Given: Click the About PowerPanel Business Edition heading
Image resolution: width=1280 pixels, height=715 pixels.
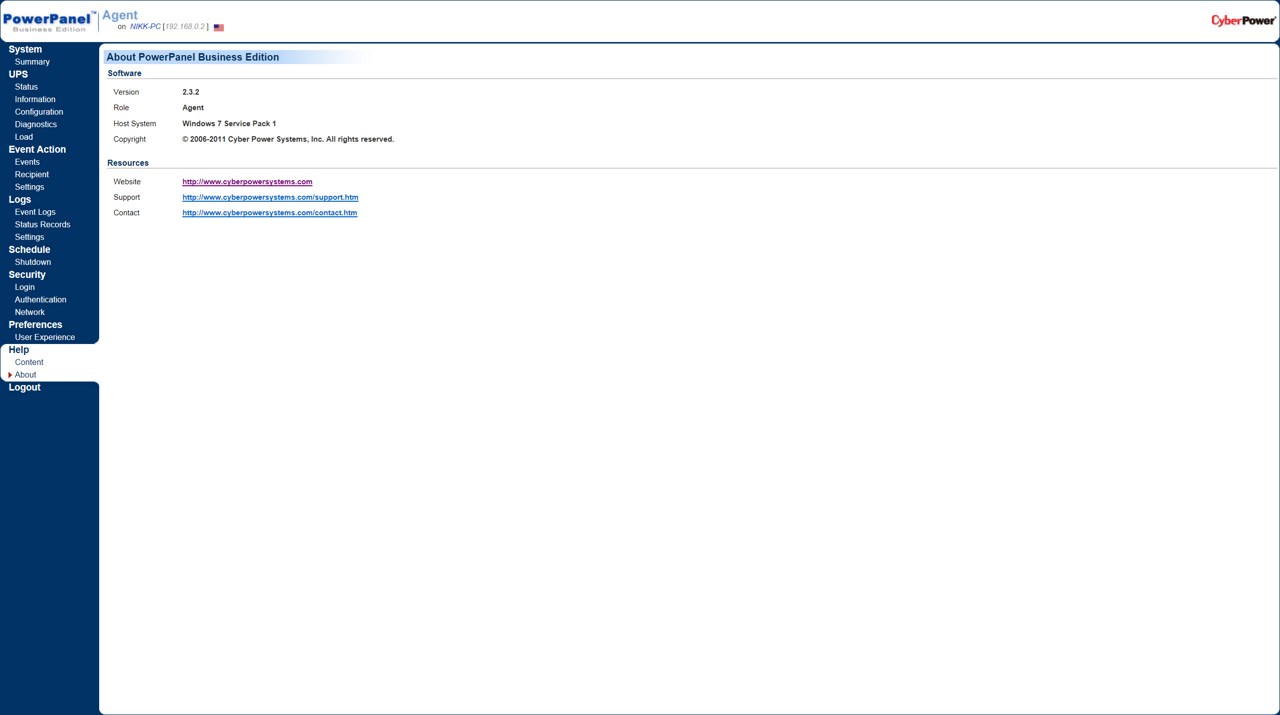Looking at the screenshot, I should click(193, 57).
